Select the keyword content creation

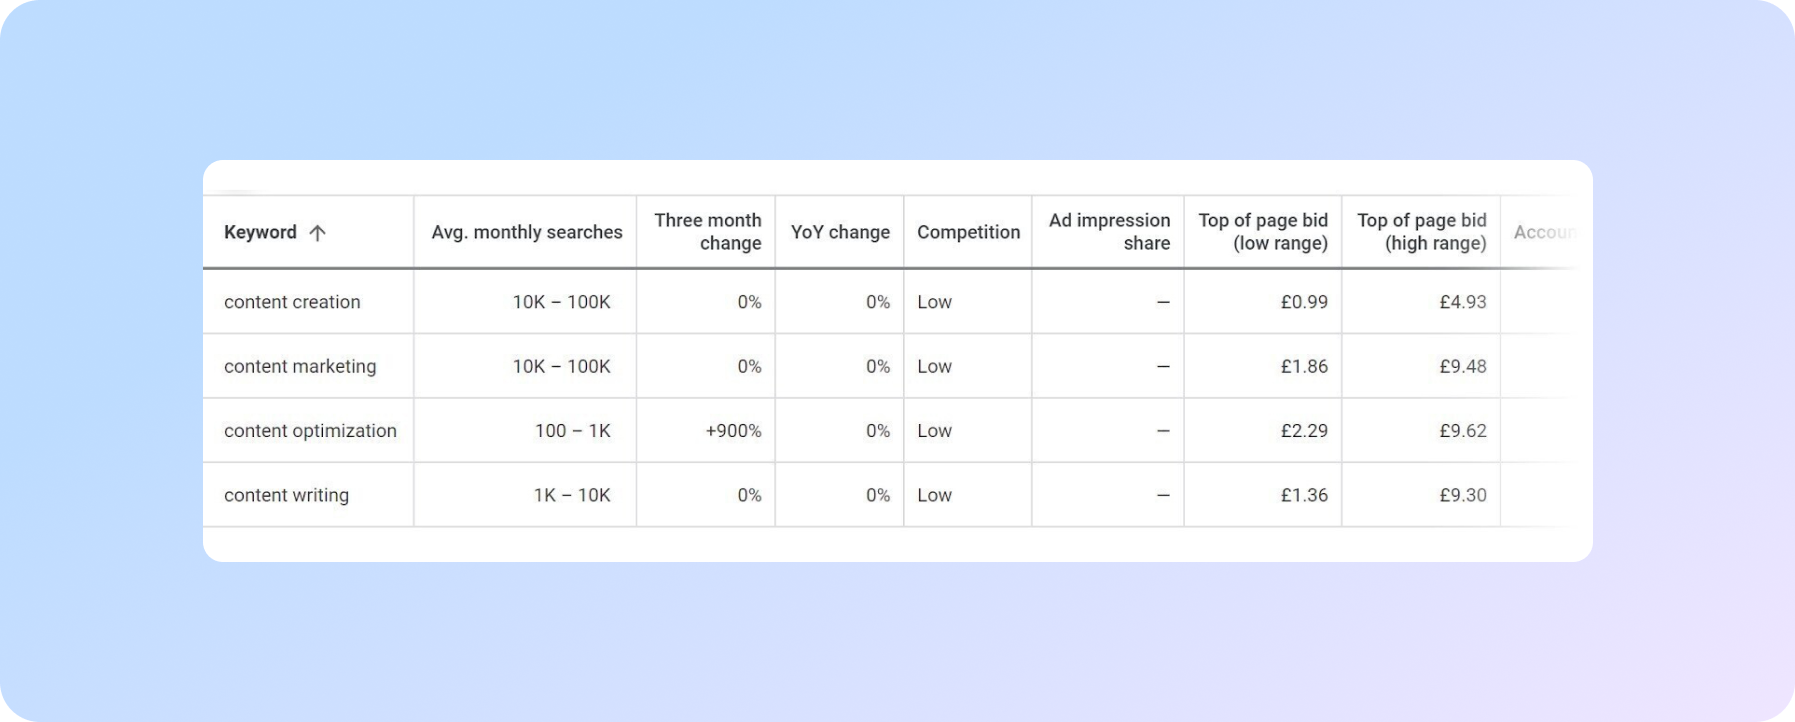click(x=292, y=301)
